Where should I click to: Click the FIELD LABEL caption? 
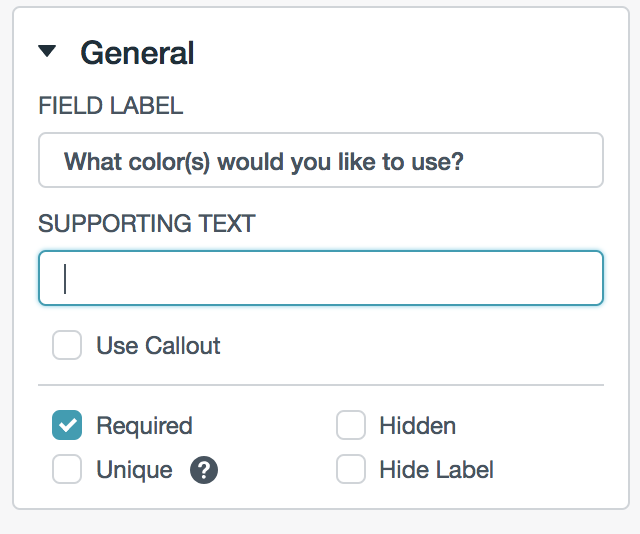[111, 106]
